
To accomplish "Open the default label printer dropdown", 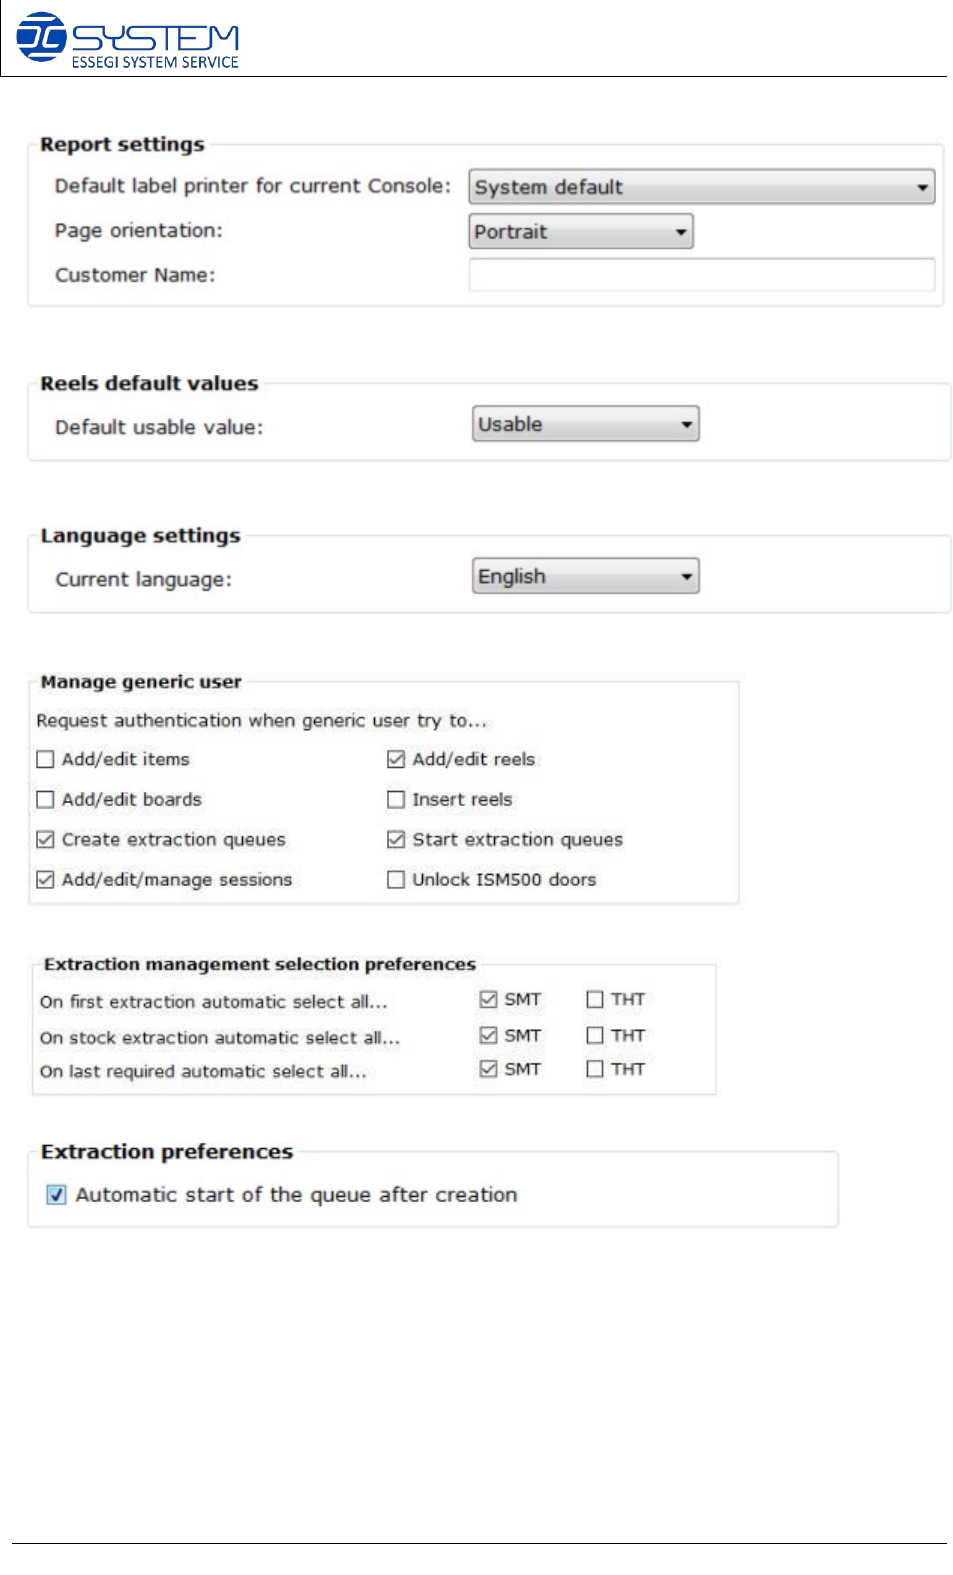I will click(x=701, y=187).
